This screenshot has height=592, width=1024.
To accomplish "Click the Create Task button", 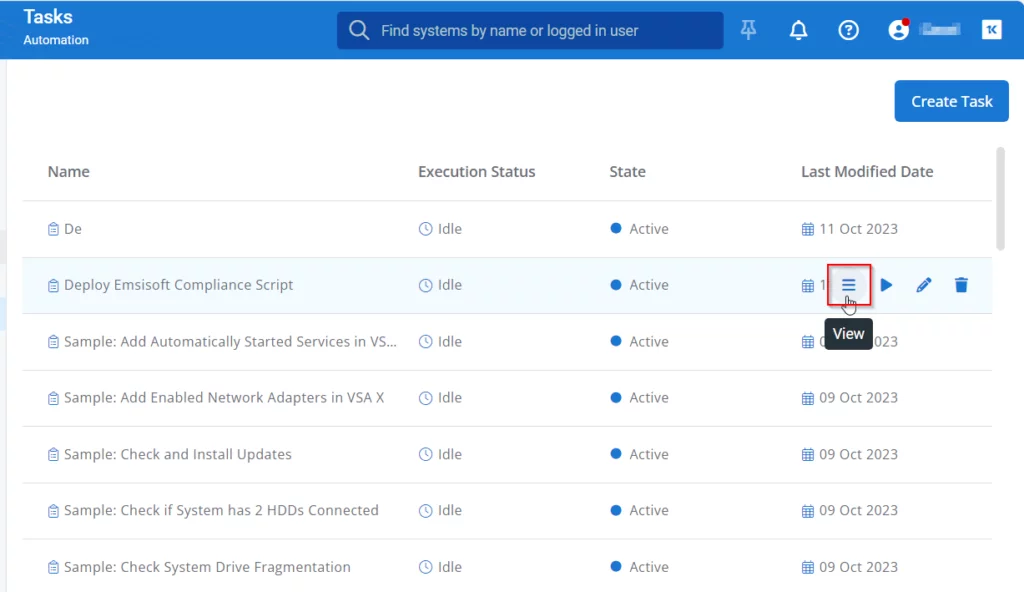I will tap(951, 101).
